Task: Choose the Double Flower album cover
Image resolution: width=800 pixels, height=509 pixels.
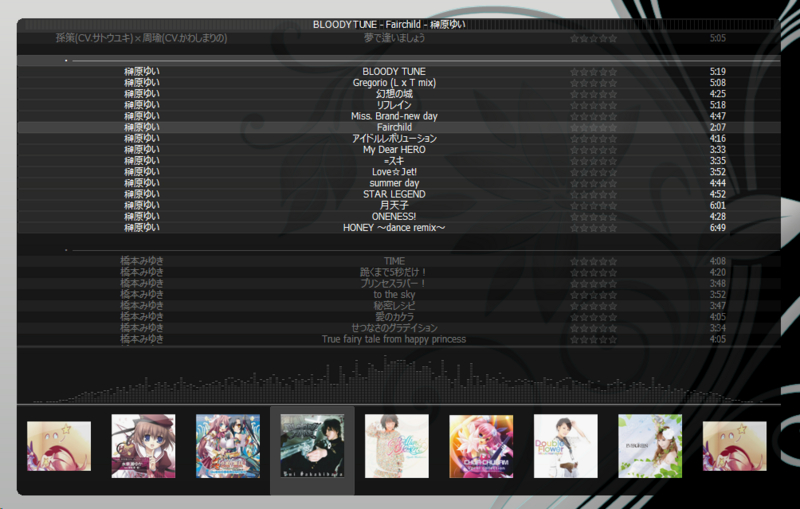Action: (565, 446)
